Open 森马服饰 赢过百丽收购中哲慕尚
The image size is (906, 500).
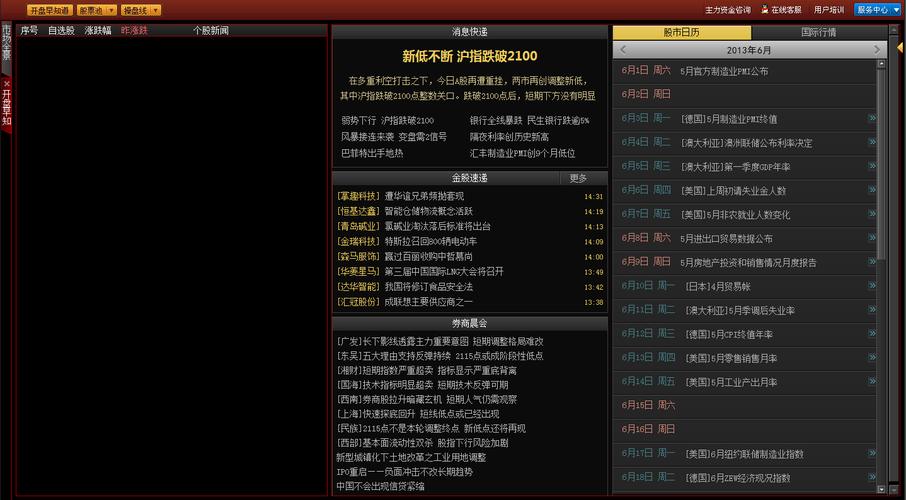405,257
